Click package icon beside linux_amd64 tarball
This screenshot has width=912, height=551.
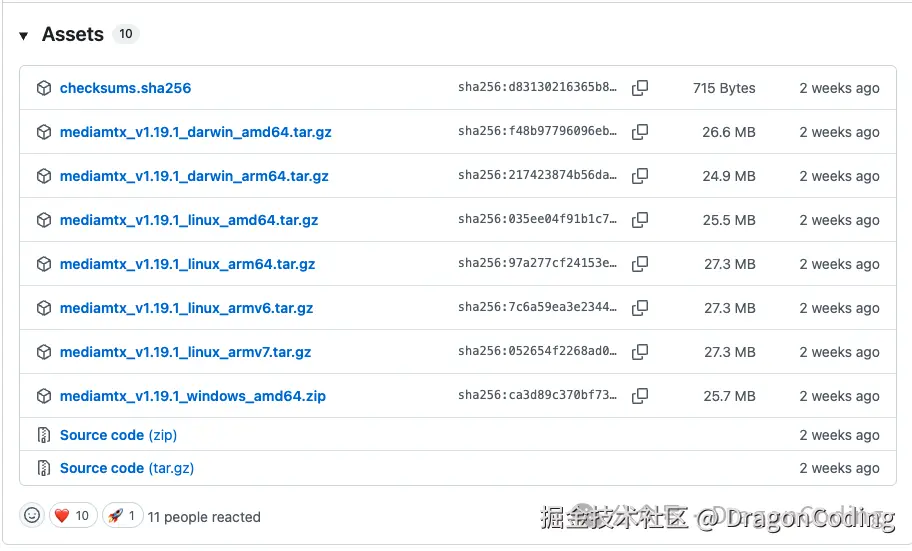44,220
